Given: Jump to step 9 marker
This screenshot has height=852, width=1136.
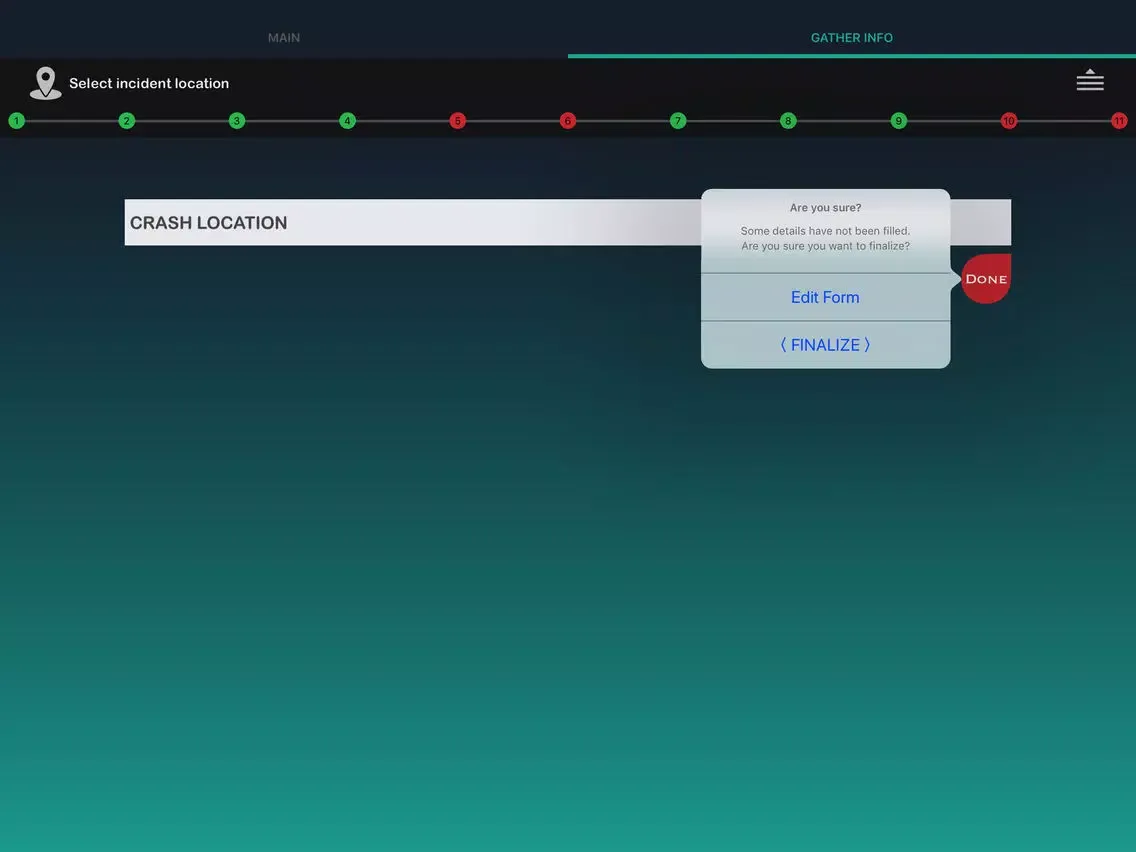Looking at the screenshot, I should pyautogui.click(x=898, y=121).
